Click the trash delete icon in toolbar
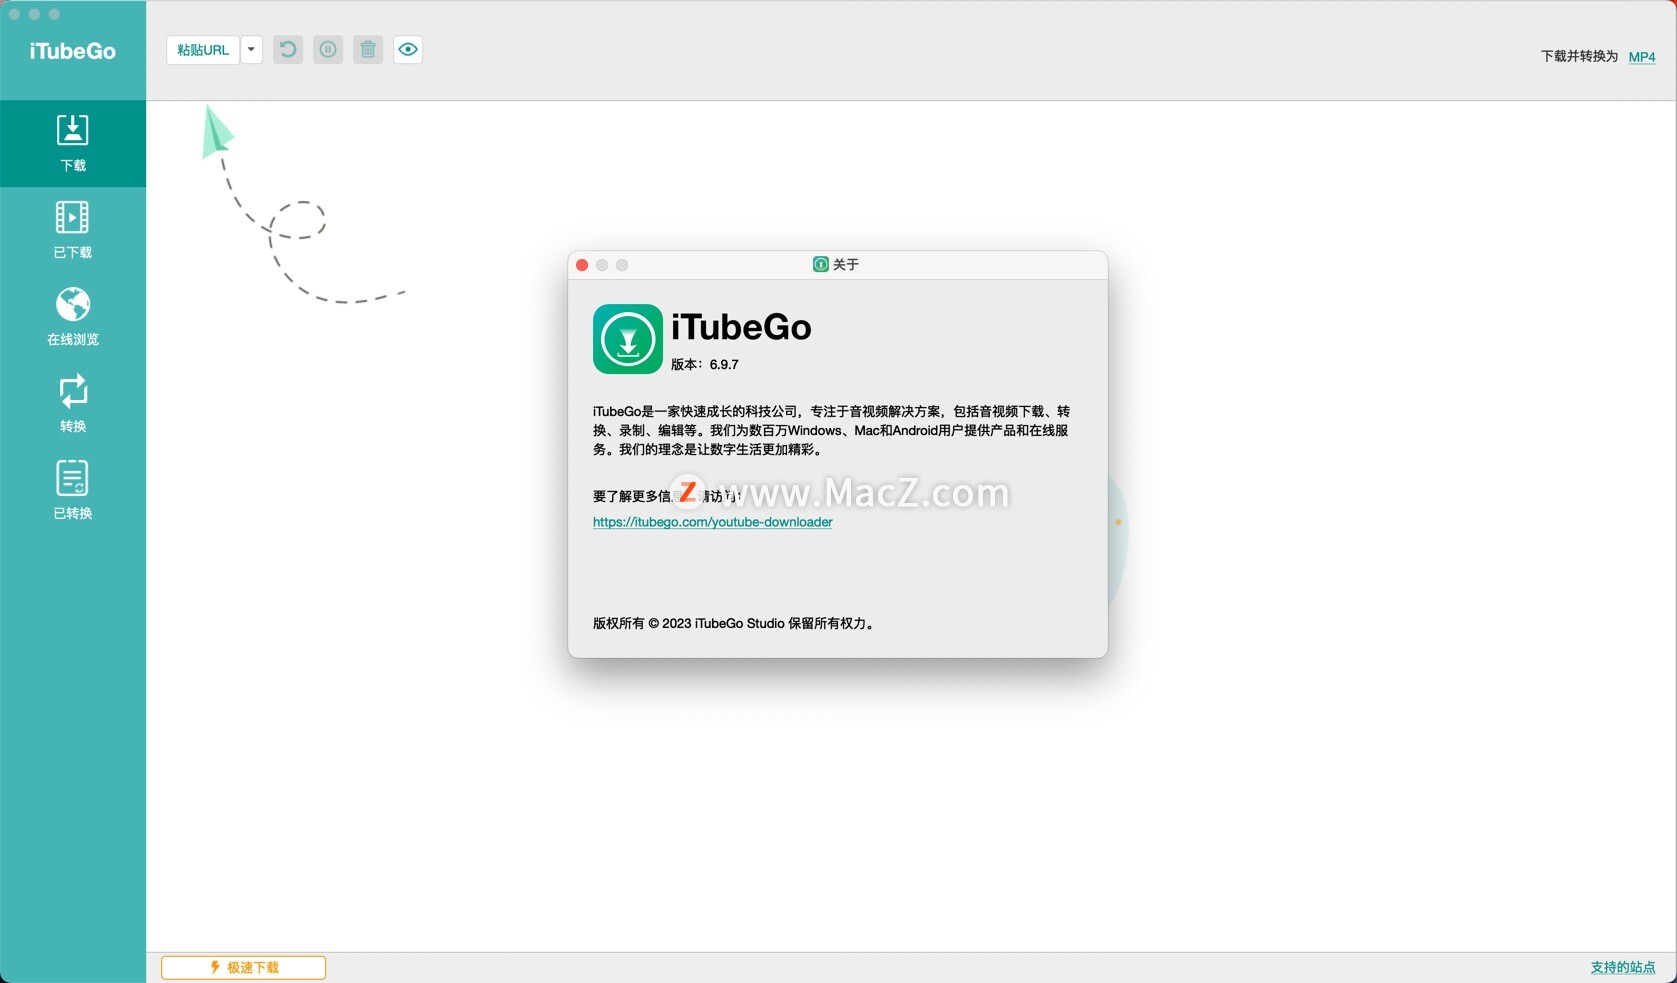 click(x=368, y=50)
